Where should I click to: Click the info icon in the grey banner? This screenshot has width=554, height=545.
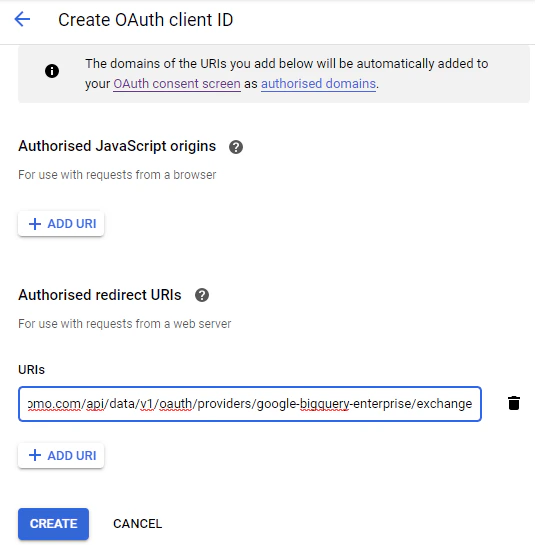[52, 71]
